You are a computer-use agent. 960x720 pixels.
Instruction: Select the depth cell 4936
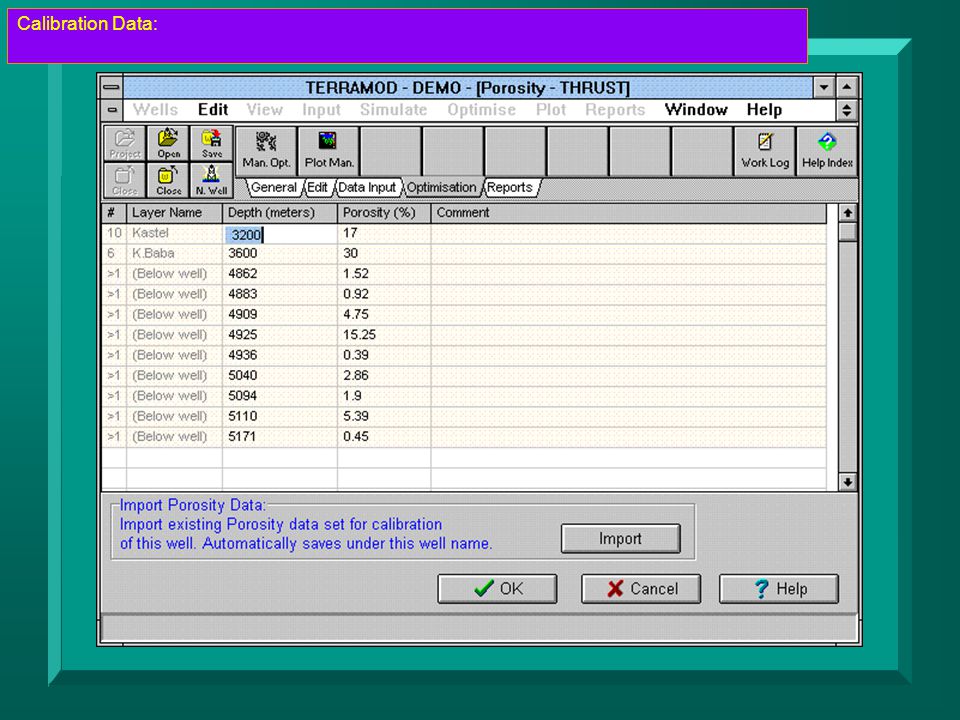tap(280, 355)
